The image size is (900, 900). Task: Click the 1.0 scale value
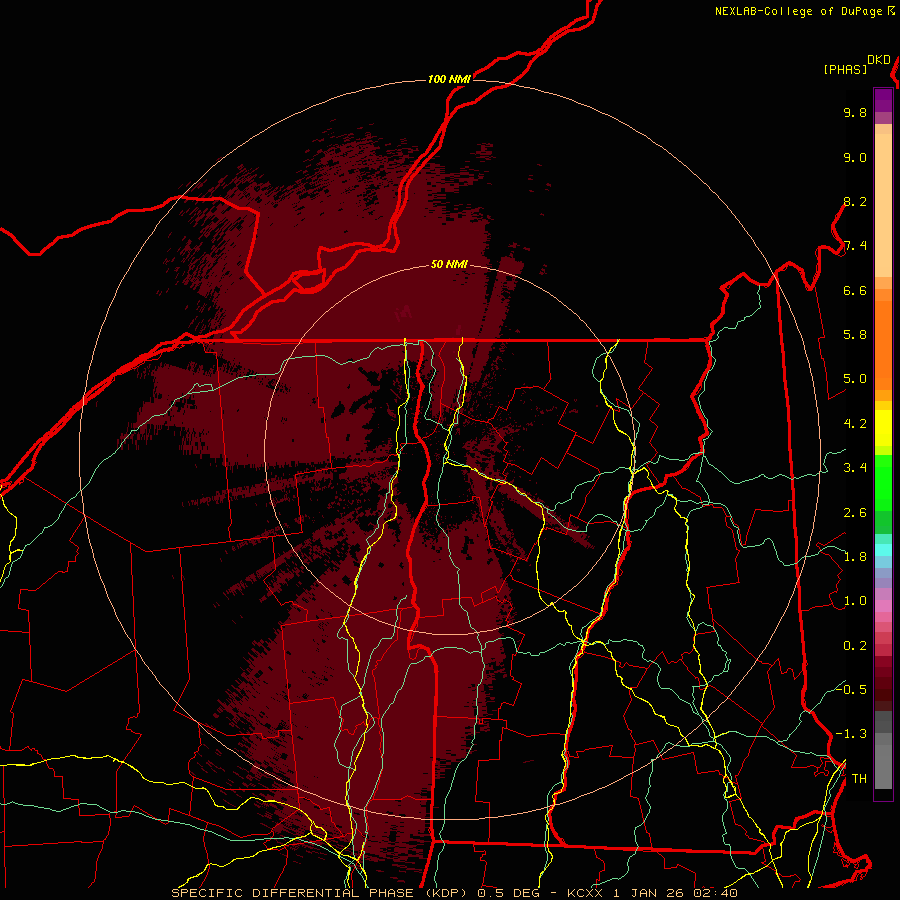pyautogui.click(x=855, y=601)
